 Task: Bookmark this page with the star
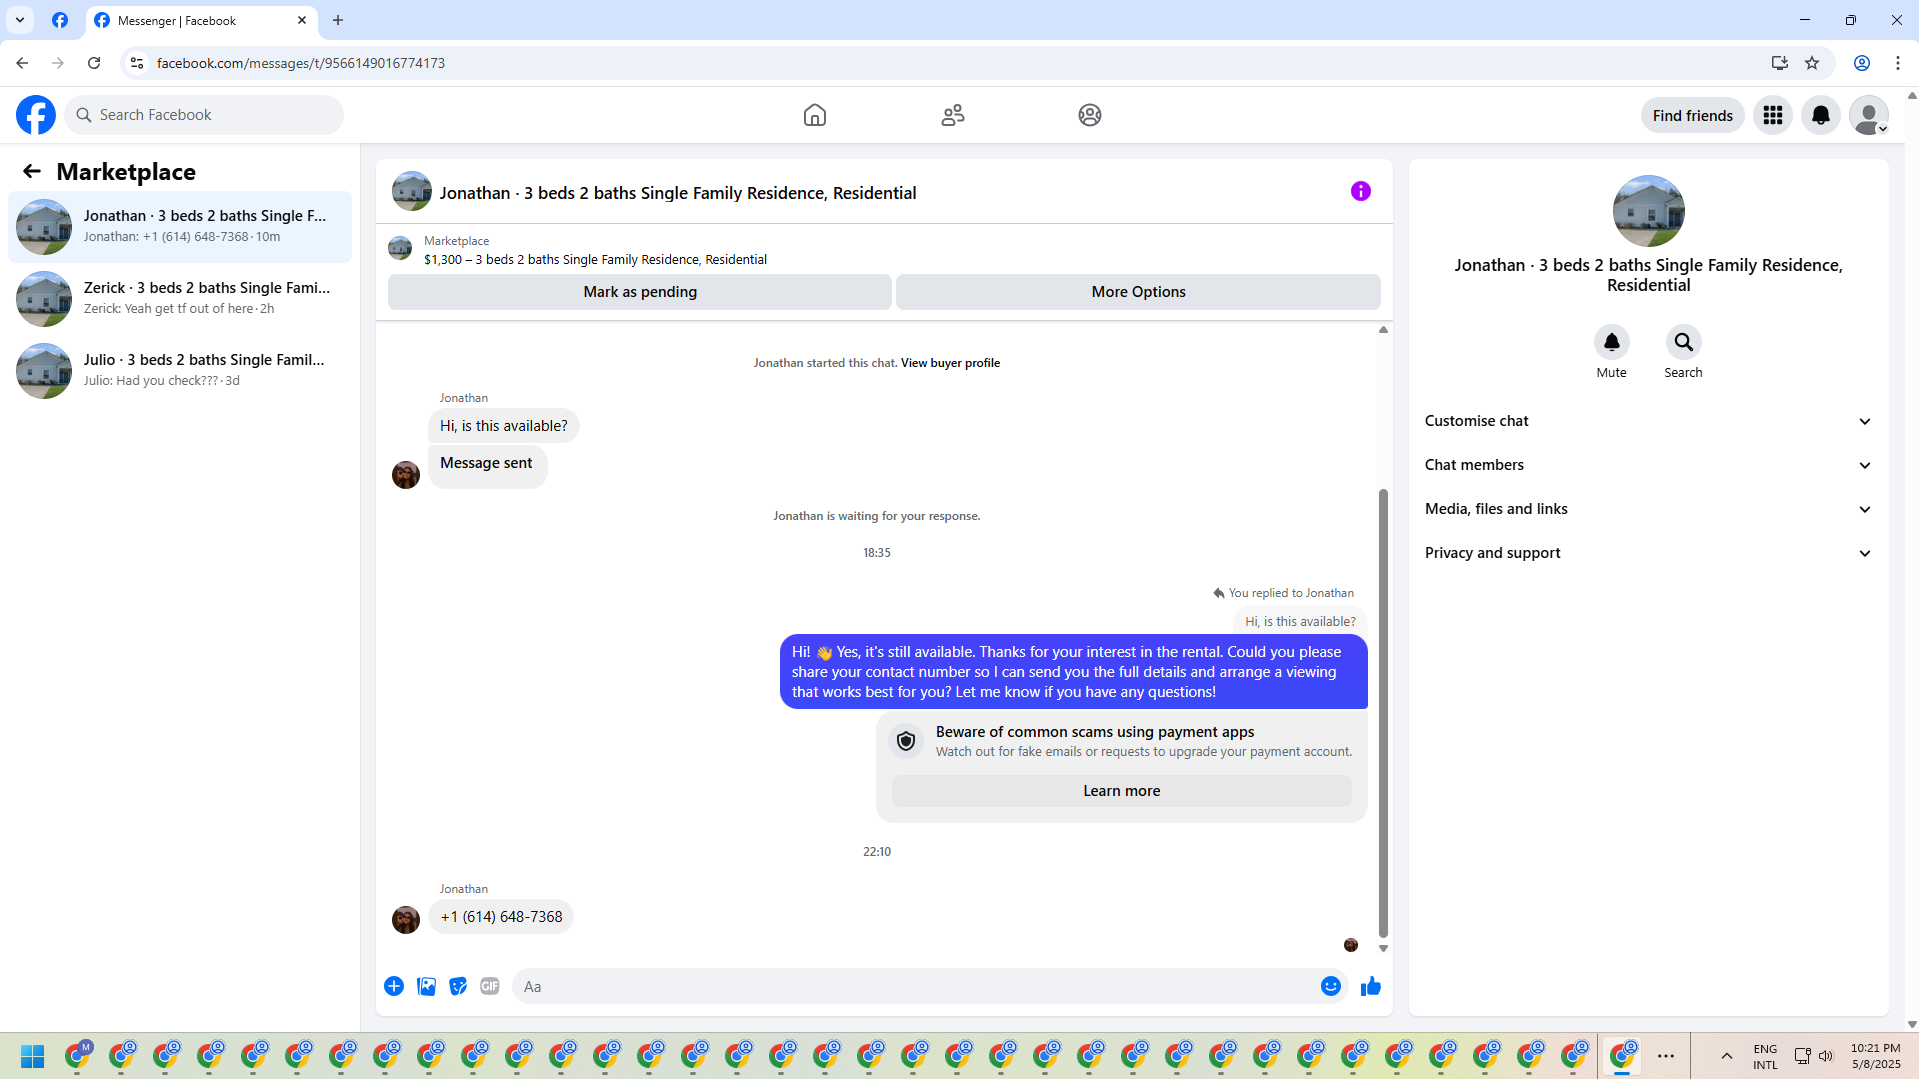tap(1812, 63)
